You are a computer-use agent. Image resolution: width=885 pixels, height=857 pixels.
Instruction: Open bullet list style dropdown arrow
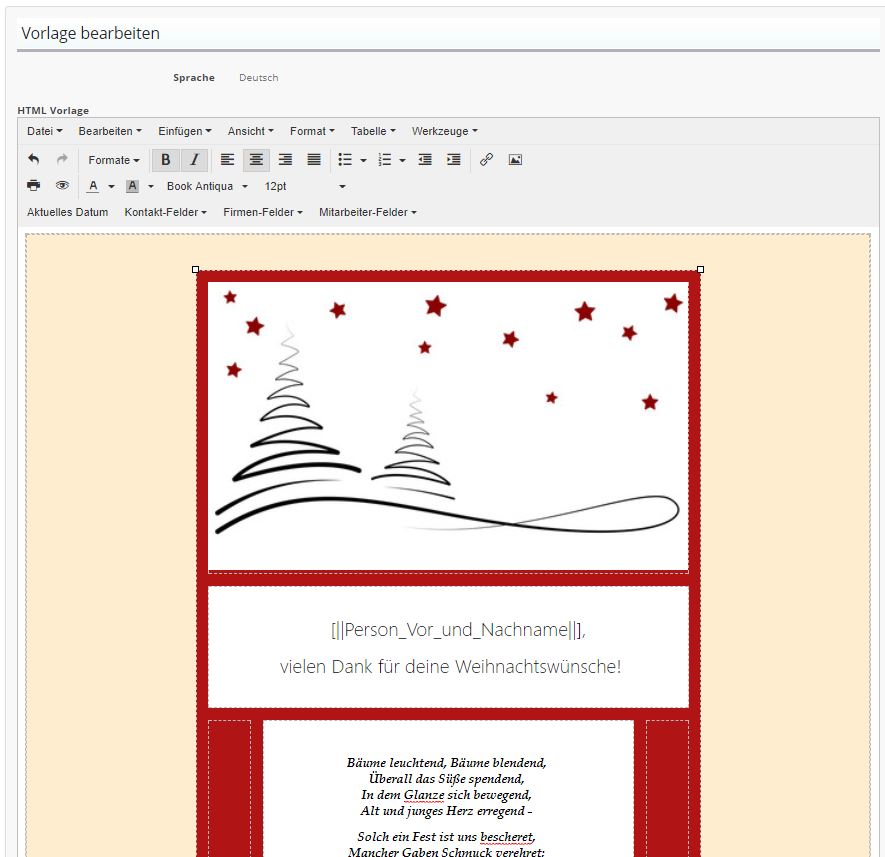click(363, 160)
